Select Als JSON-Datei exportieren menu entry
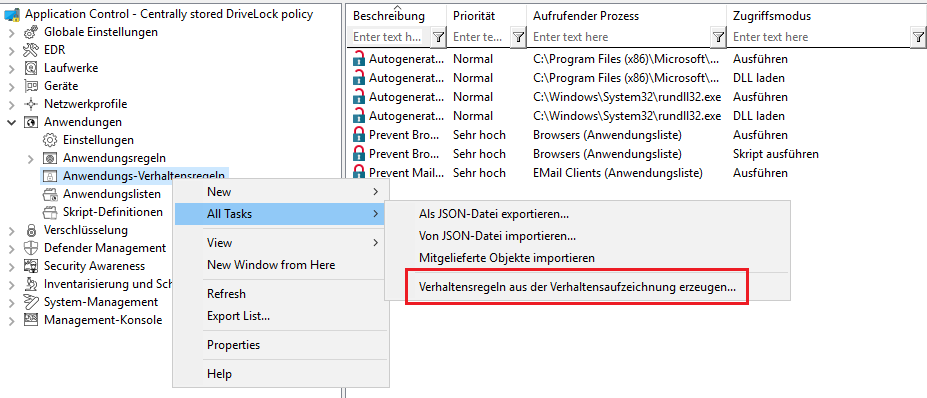 494,213
